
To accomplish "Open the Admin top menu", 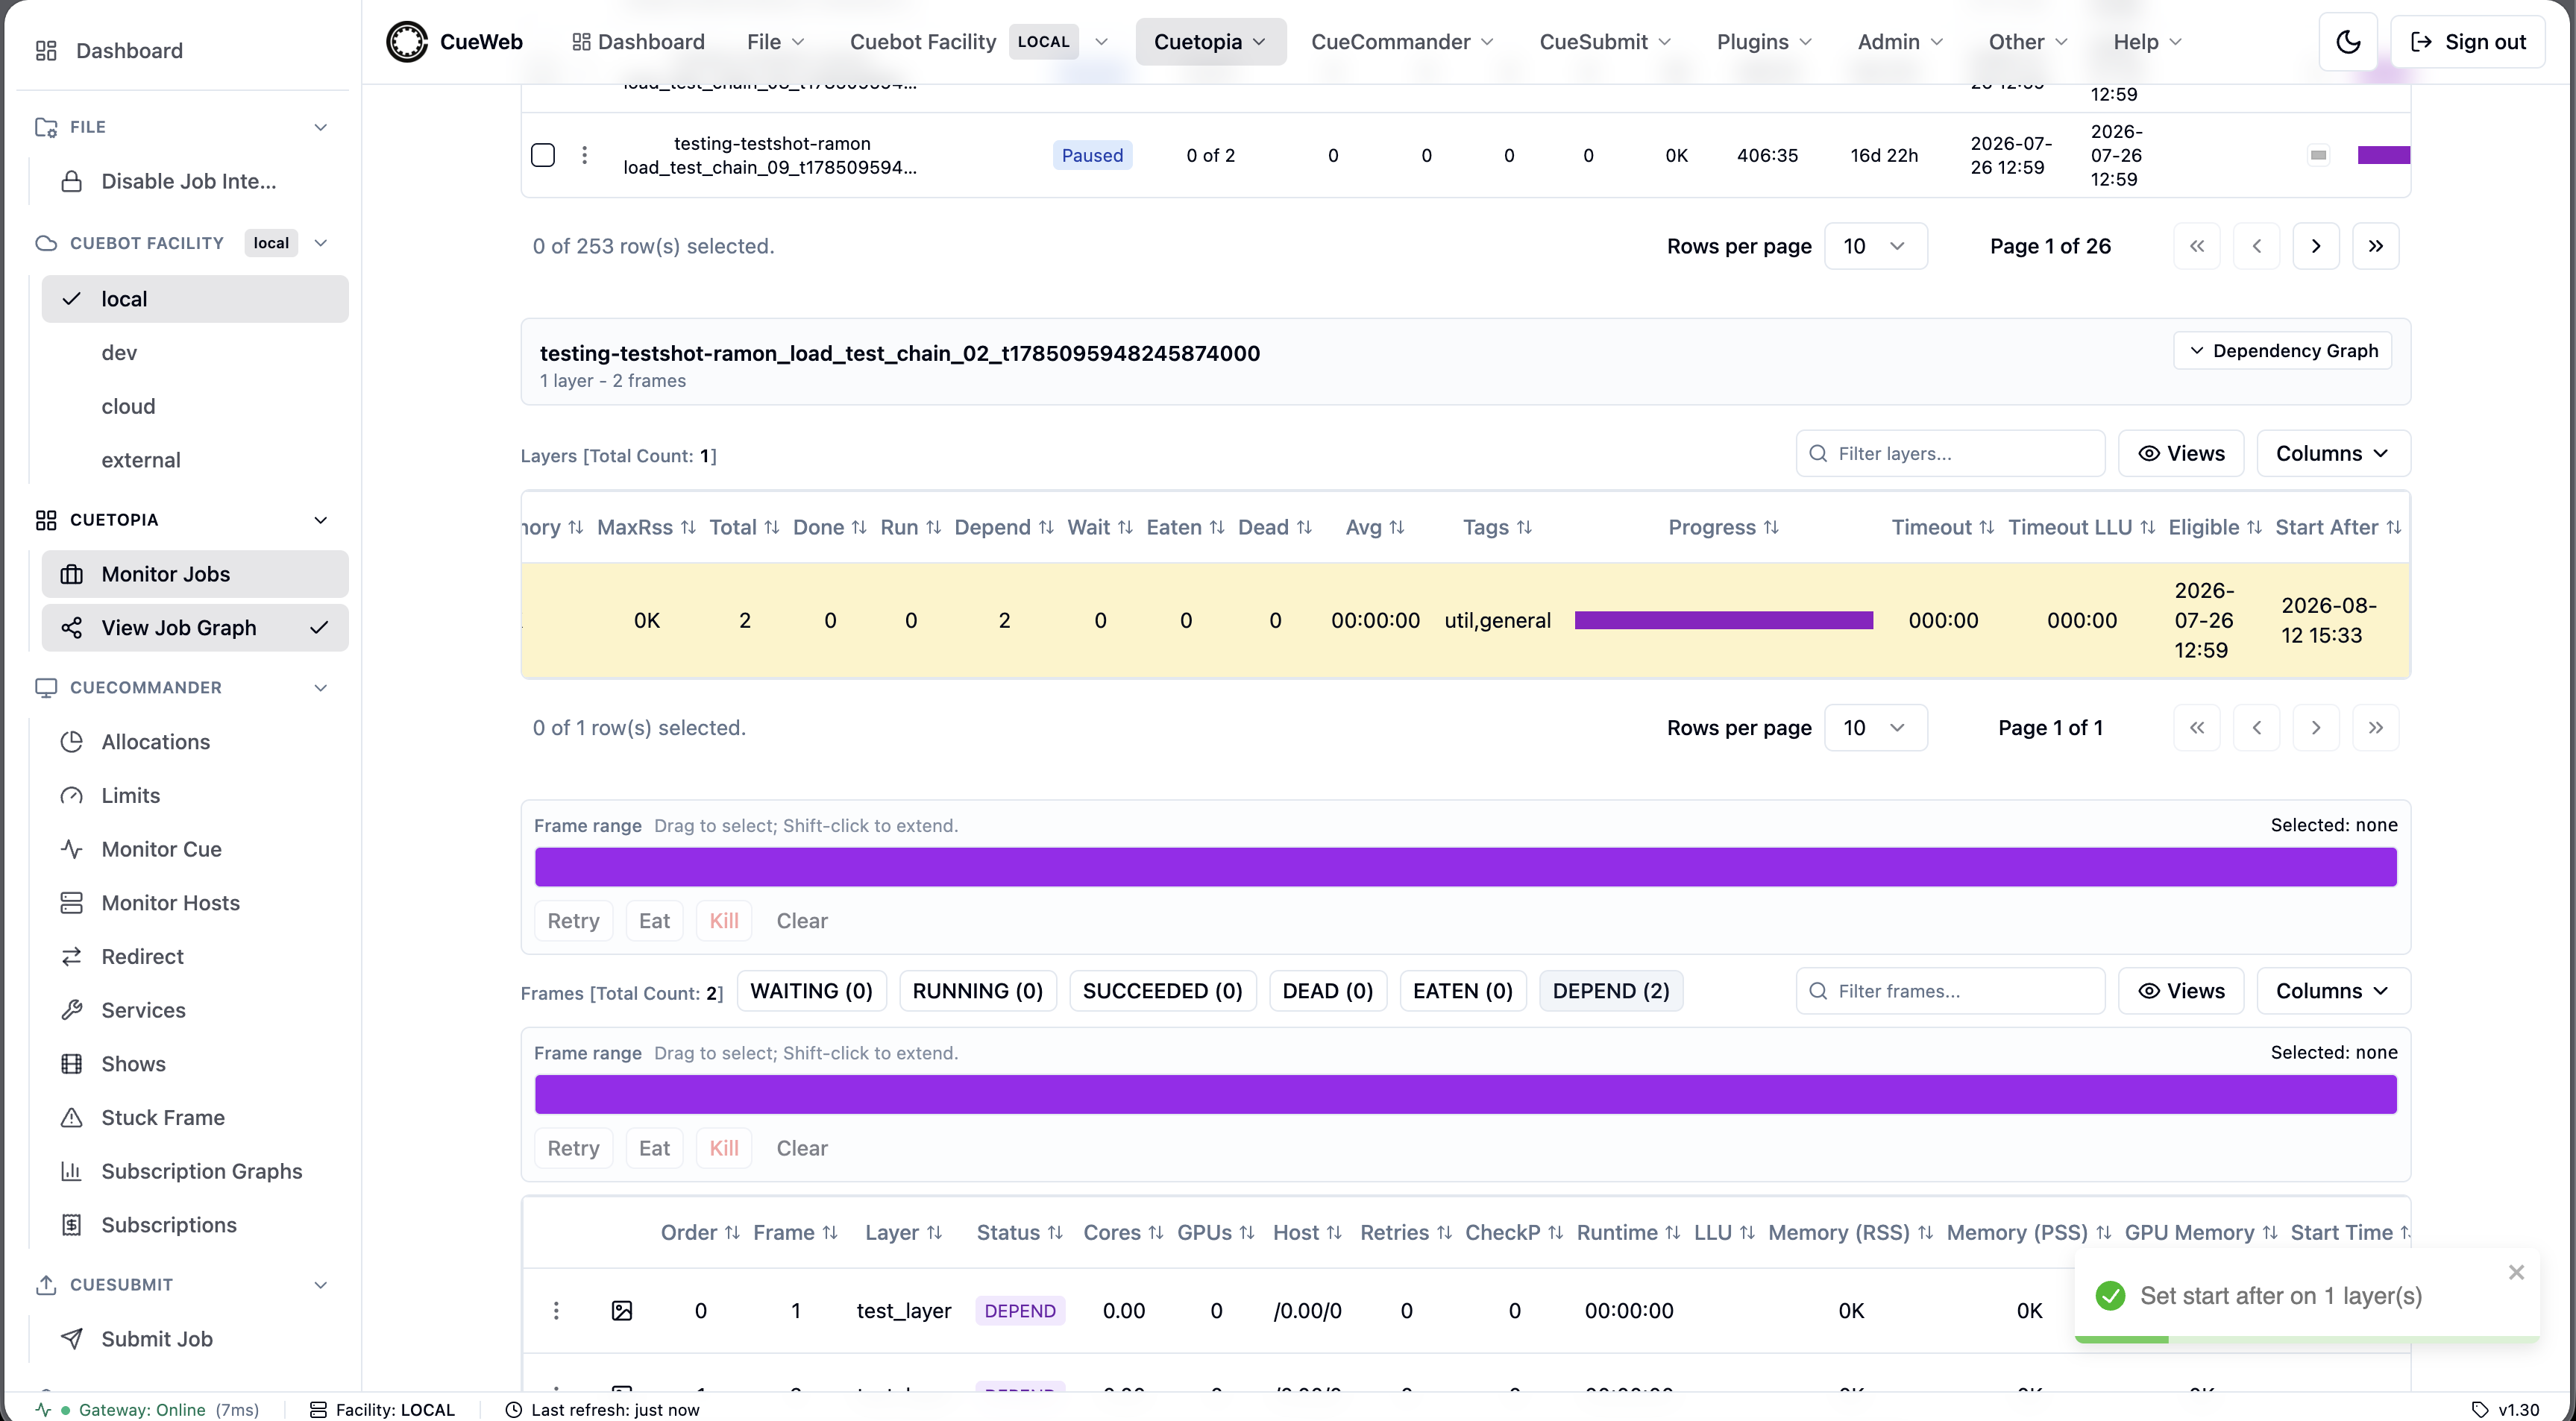I will coord(1900,42).
